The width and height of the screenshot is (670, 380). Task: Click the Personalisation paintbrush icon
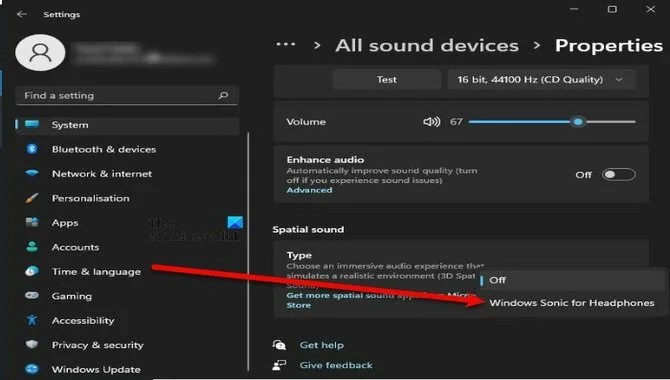(x=32, y=198)
